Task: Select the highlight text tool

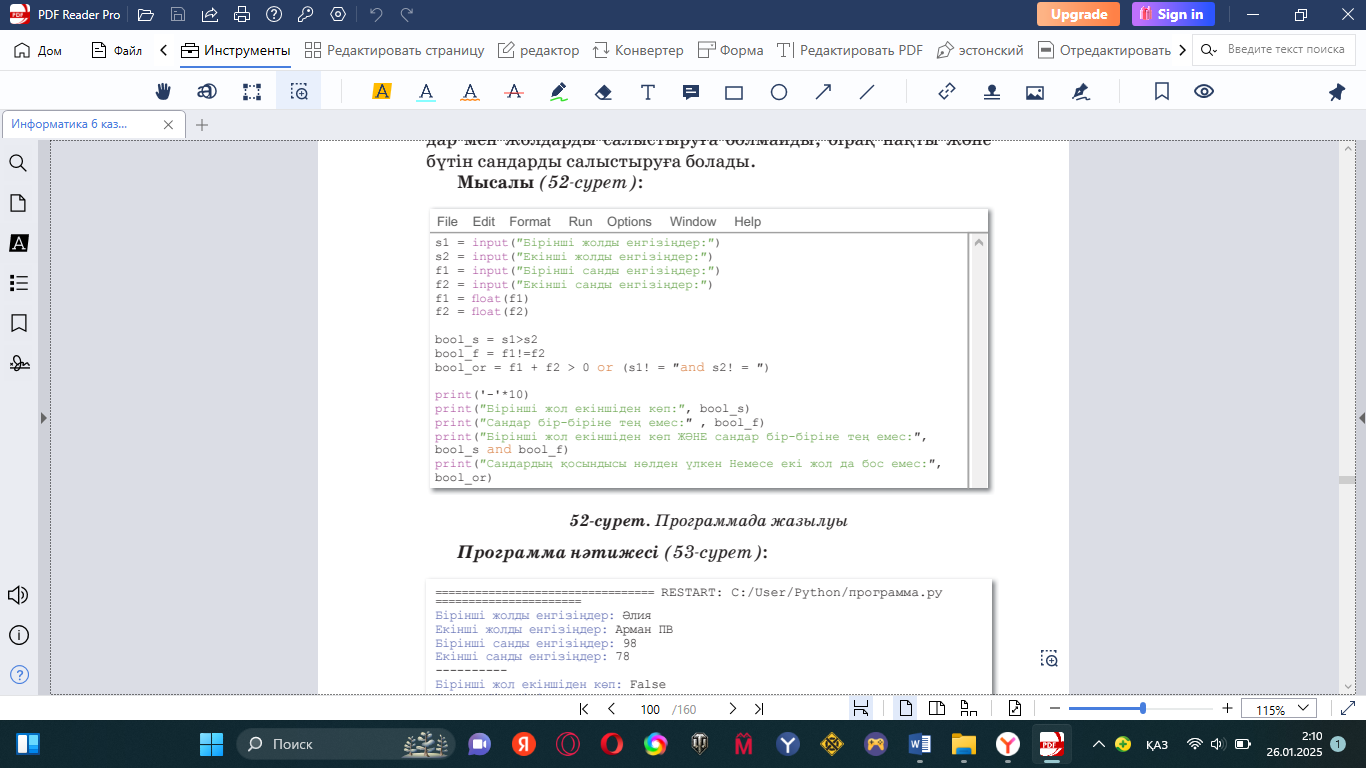Action: coord(381,92)
